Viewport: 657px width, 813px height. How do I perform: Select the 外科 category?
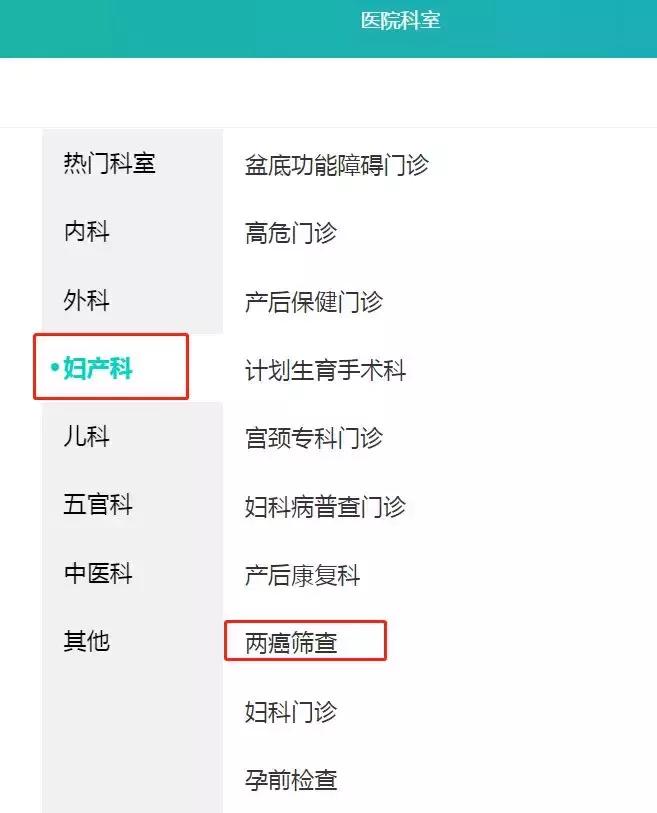pyautogui.click(x=86, y=299)
